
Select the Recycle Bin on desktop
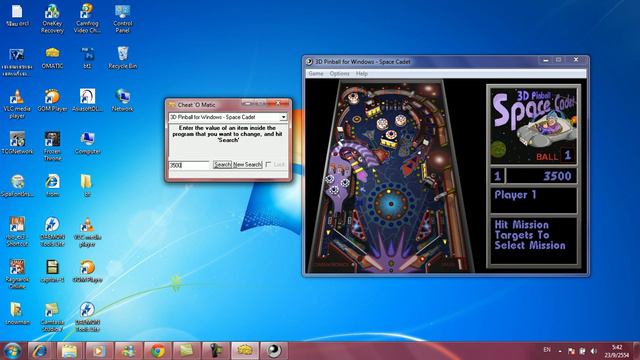click(x=122, y=58)
